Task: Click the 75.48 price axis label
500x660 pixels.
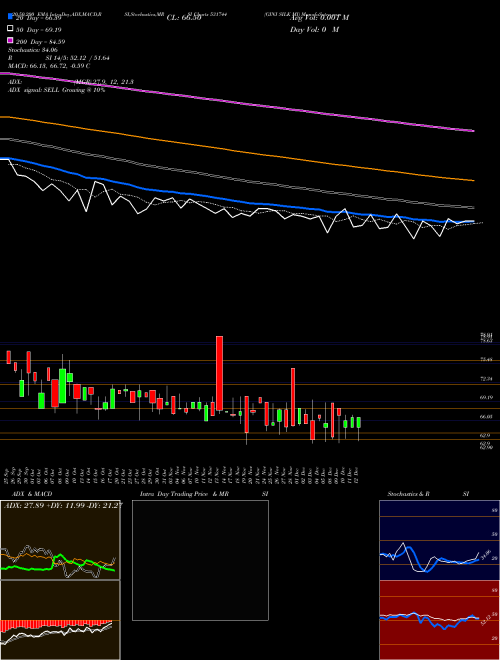Action: point(486,359)
